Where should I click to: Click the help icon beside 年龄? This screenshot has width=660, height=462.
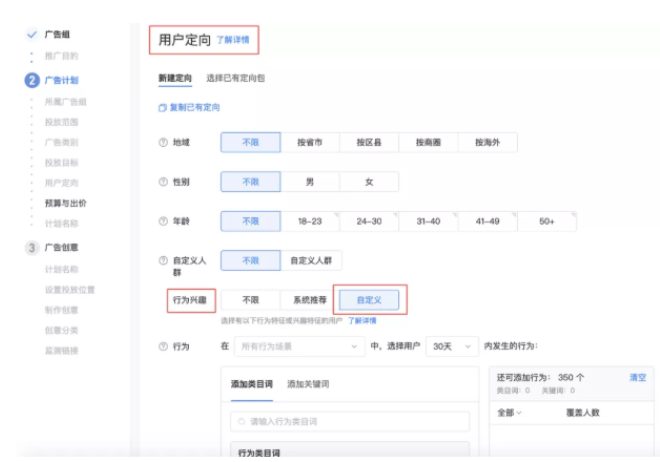point(163,221)
